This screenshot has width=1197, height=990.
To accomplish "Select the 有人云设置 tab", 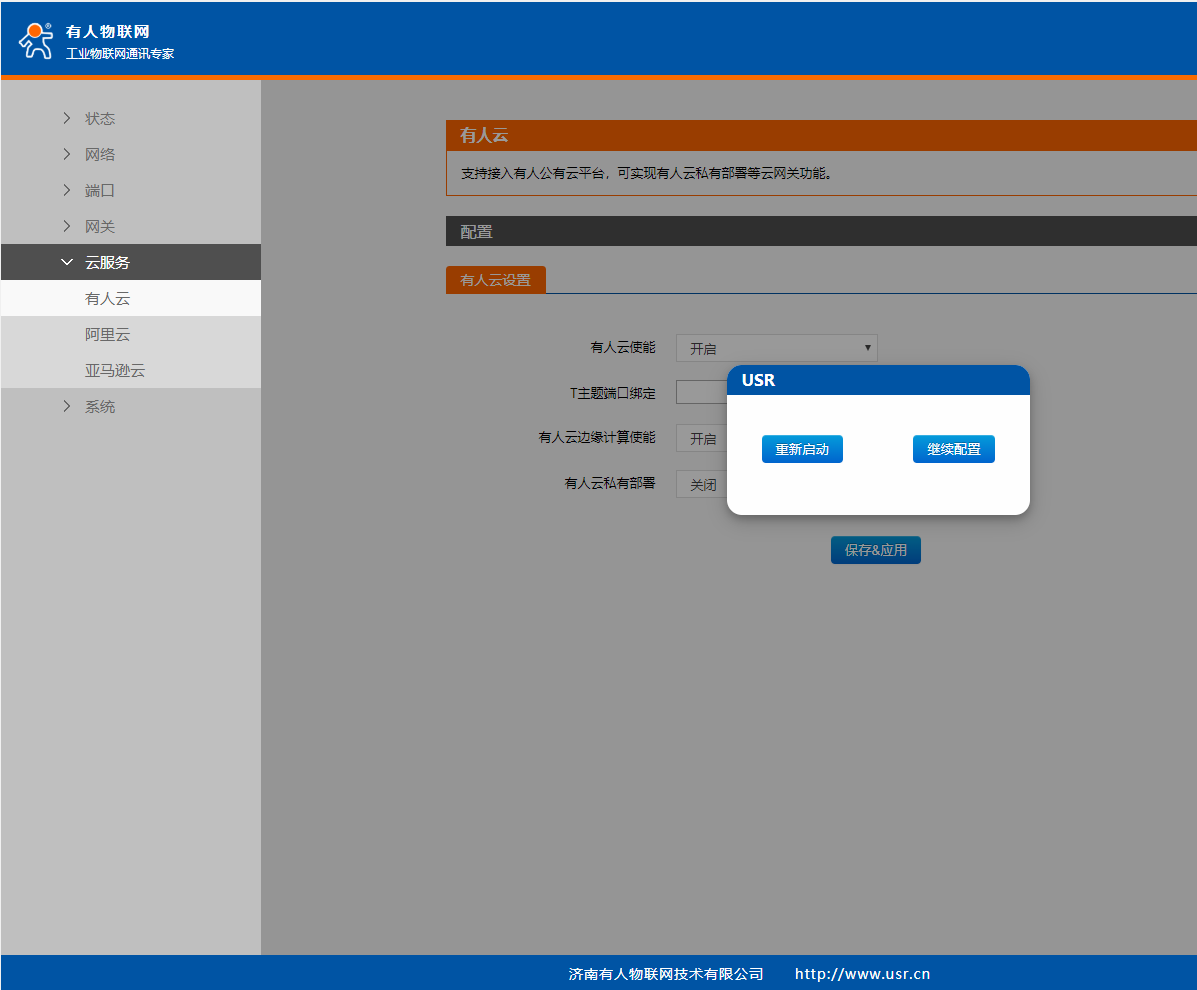I will point(495,280).
